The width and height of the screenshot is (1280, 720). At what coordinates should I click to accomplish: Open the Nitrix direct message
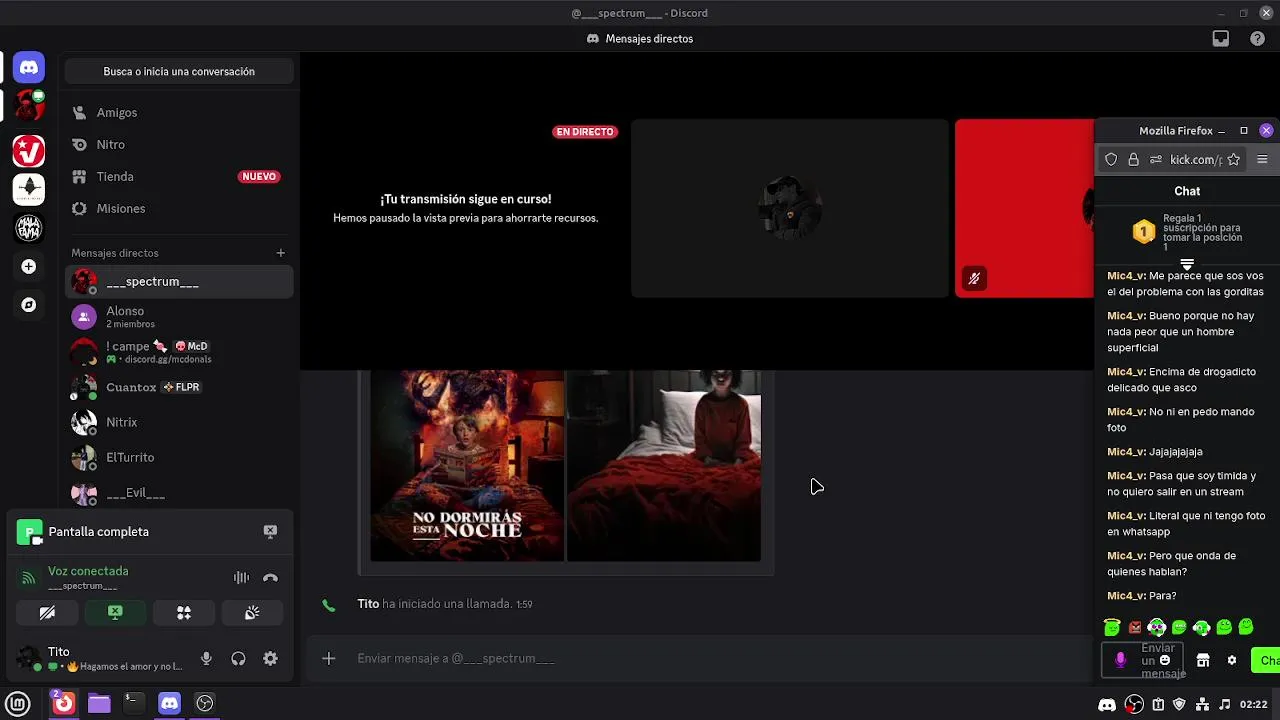pos(179,422)
